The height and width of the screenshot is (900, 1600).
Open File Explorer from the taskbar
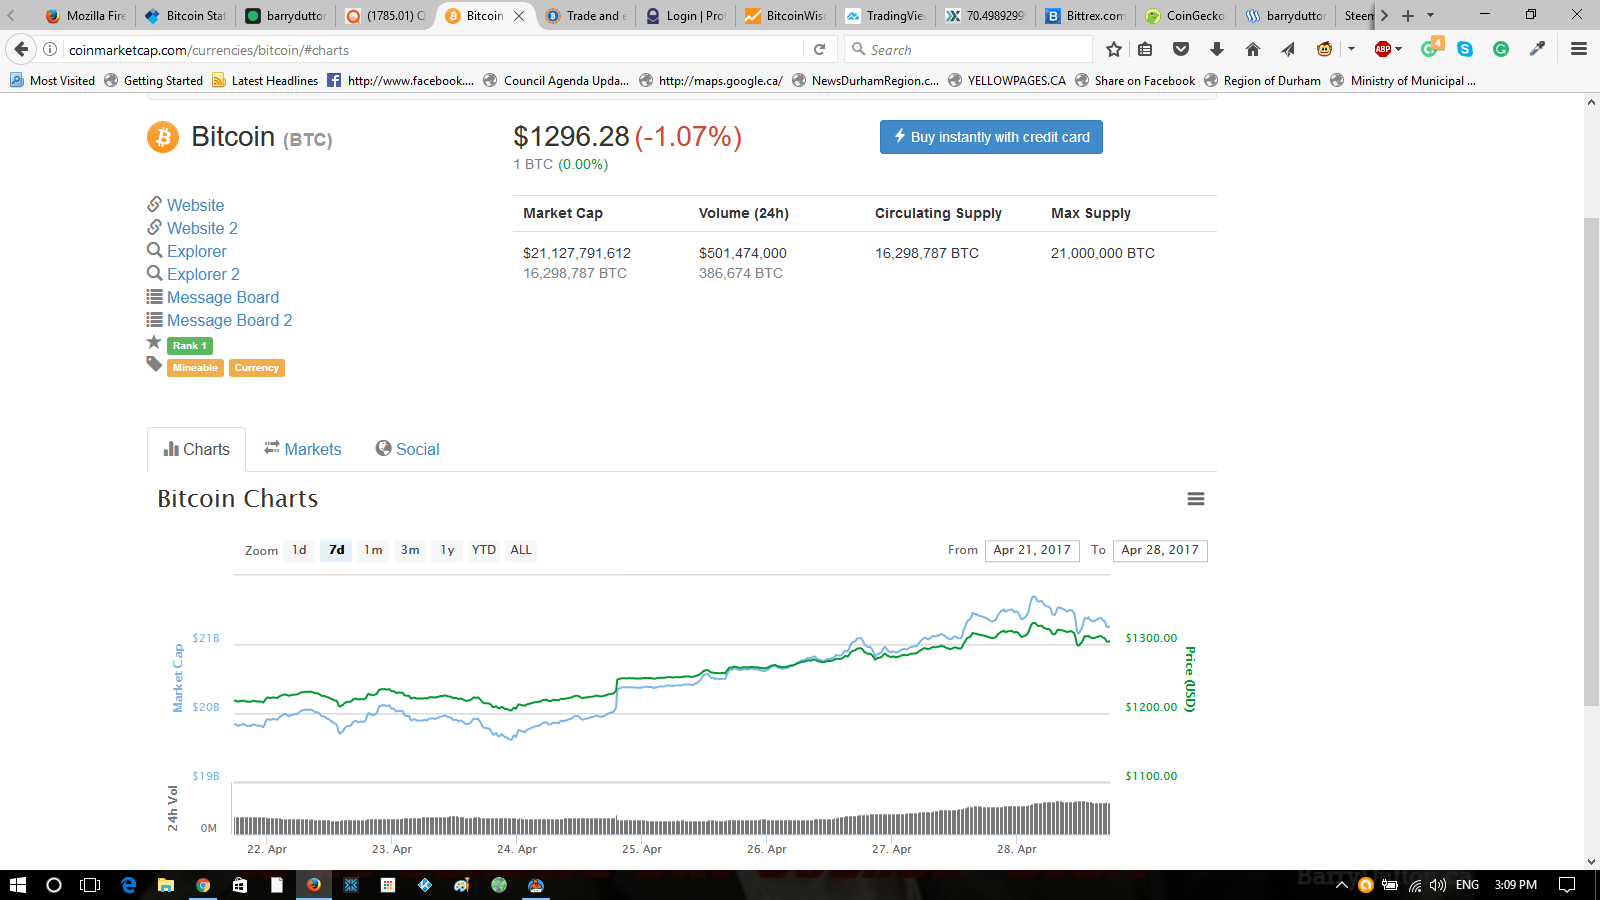[x=165, y=885]
